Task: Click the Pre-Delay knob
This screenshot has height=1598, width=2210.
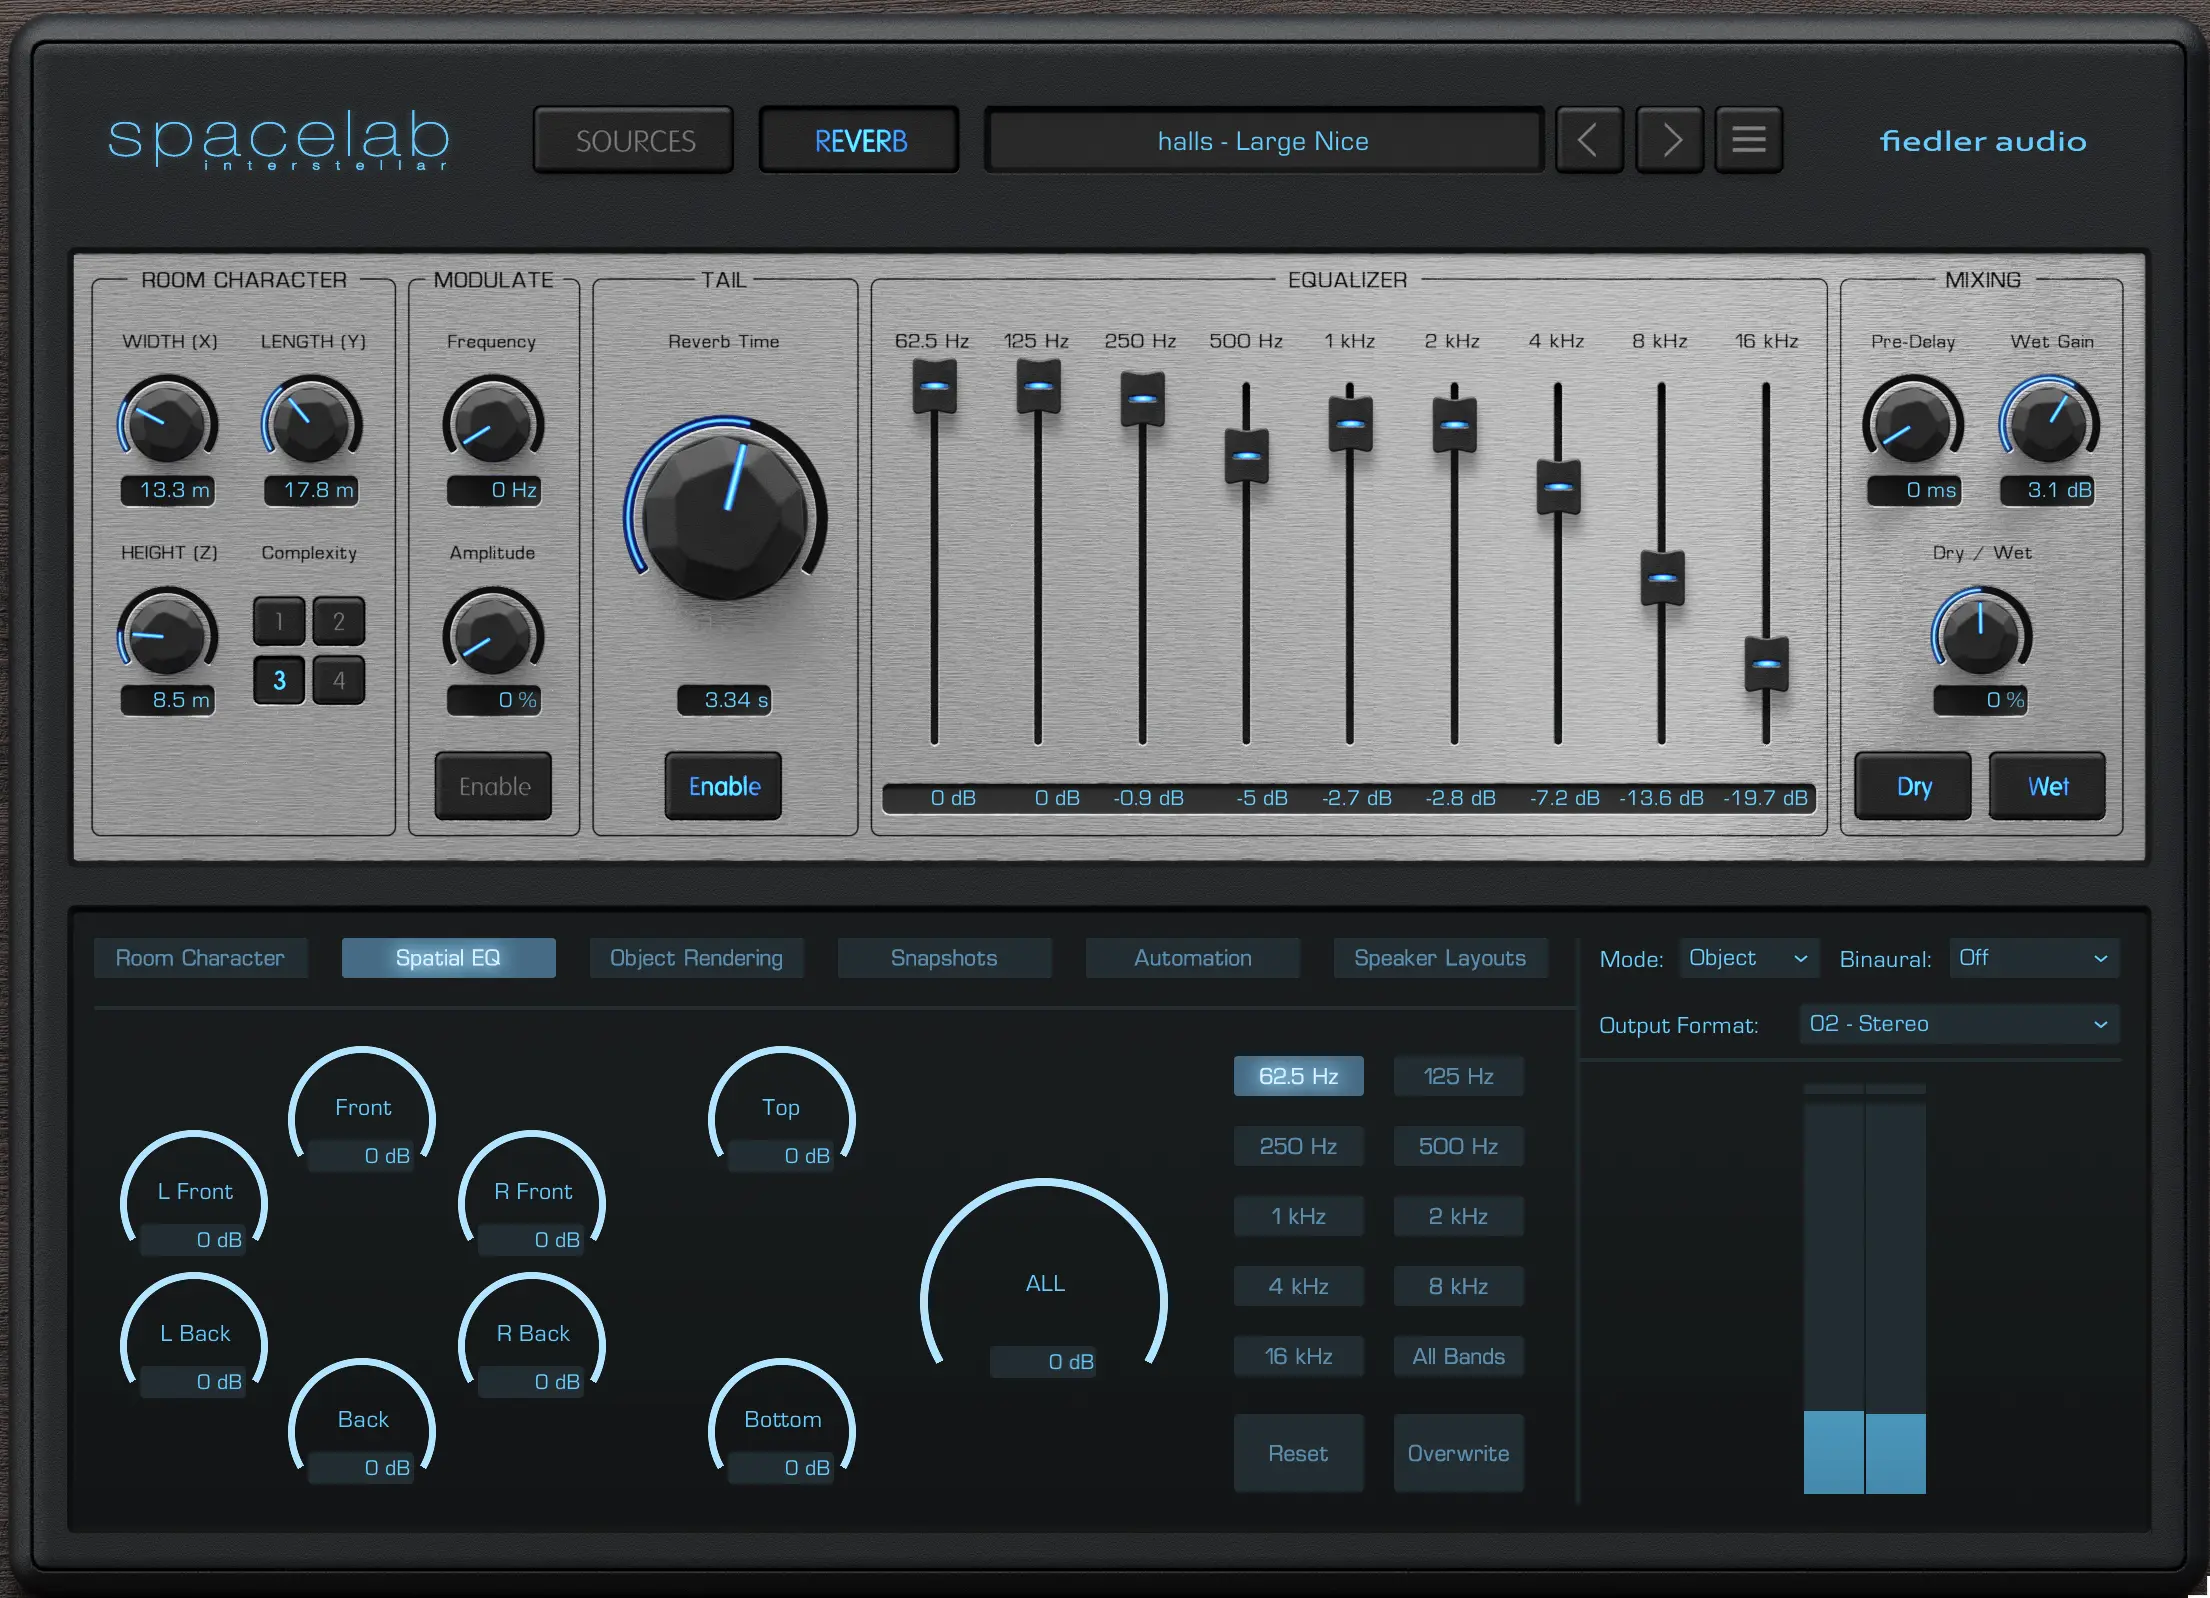Action: [x=1912, y=424]
